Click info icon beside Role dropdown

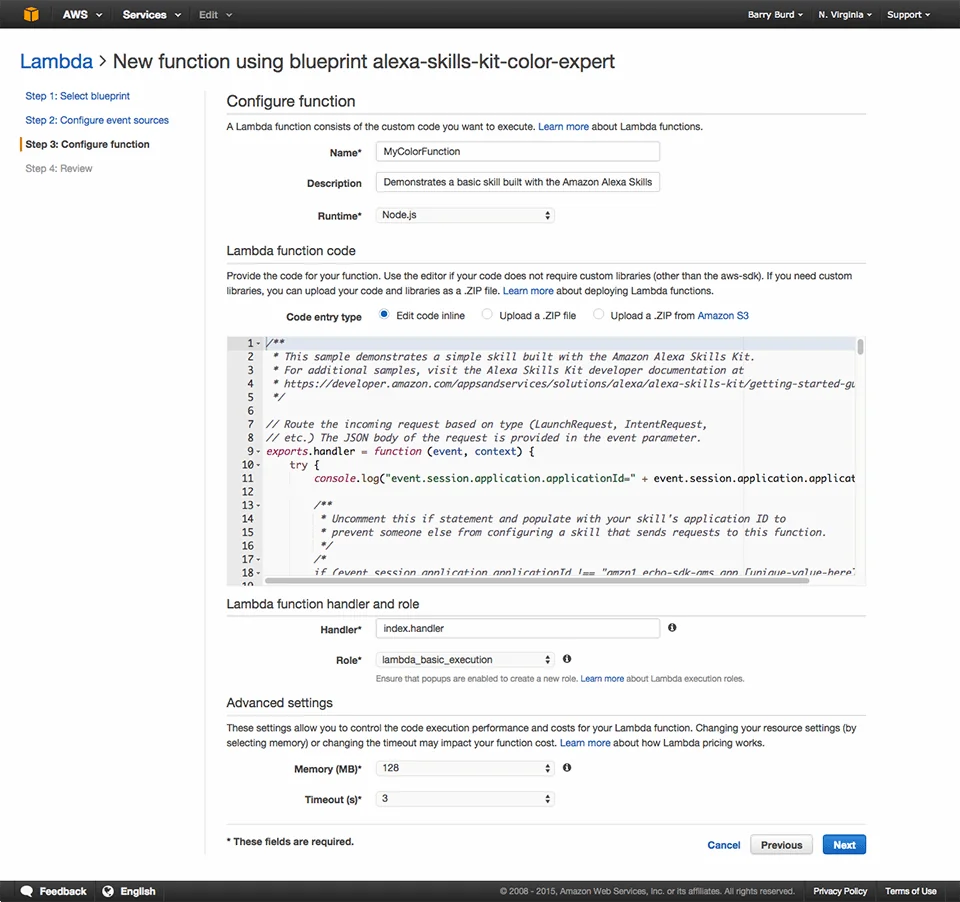click(x=567, y=659)
